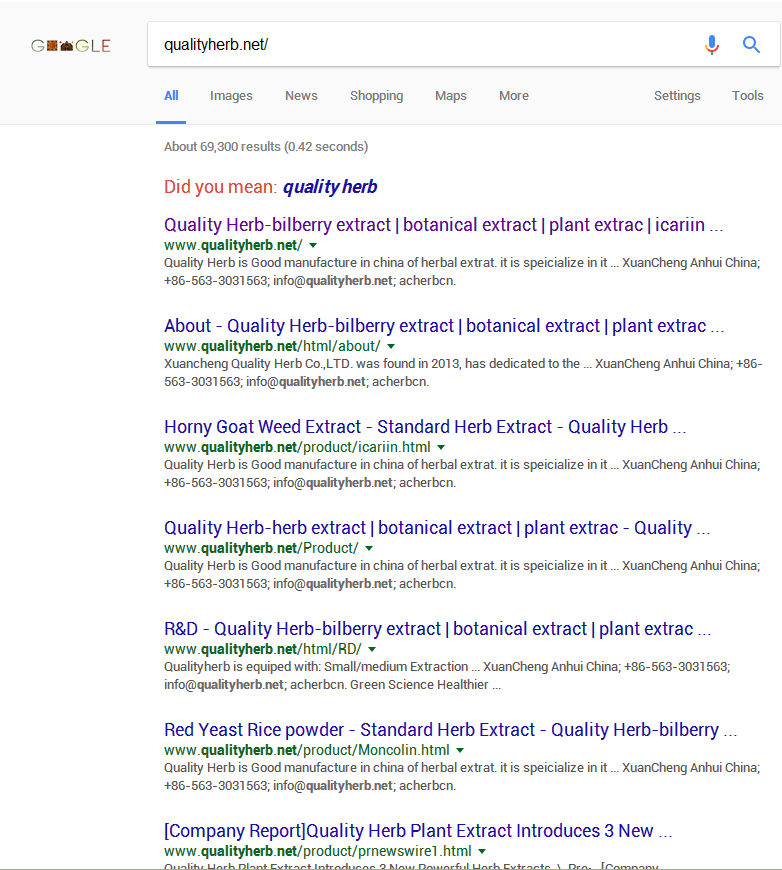Click the Google doodle logo
This screenshot has width=782, height=870.
click(70, 46)
